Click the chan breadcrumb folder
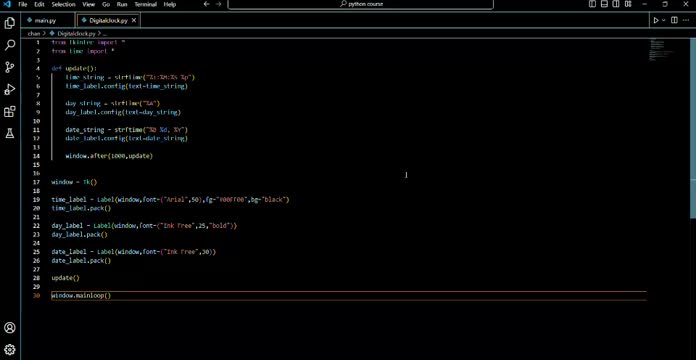The width and height of the screenshot is (696, 360). coord(34,33)
